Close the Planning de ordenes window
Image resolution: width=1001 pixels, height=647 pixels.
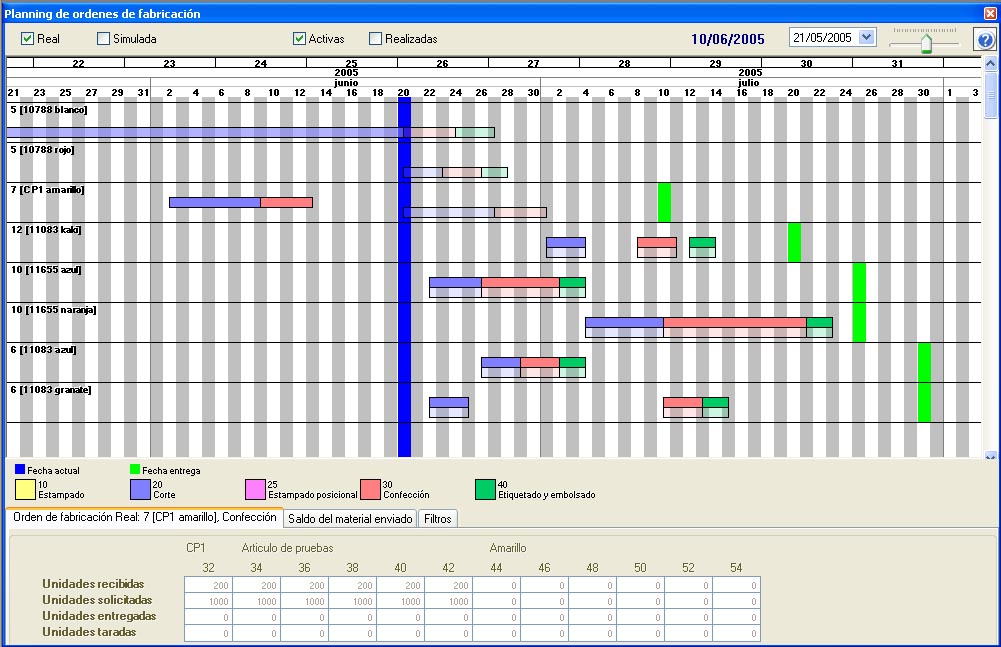tap(989, 14)
